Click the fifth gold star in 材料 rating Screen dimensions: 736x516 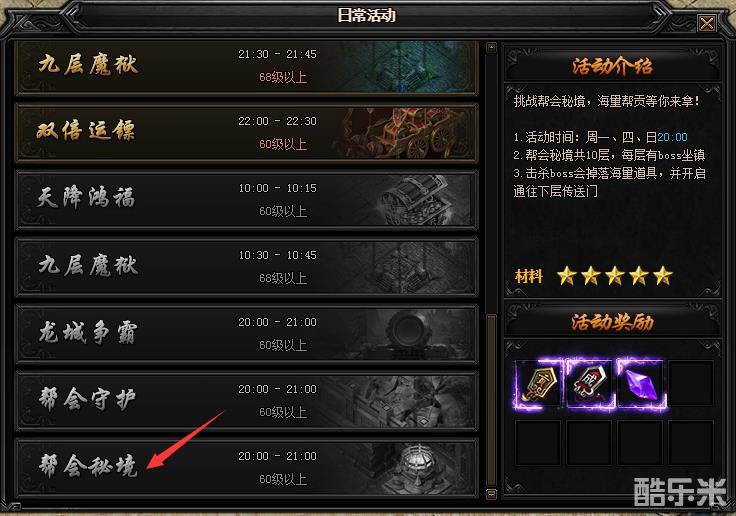click(x=663, y=276)
